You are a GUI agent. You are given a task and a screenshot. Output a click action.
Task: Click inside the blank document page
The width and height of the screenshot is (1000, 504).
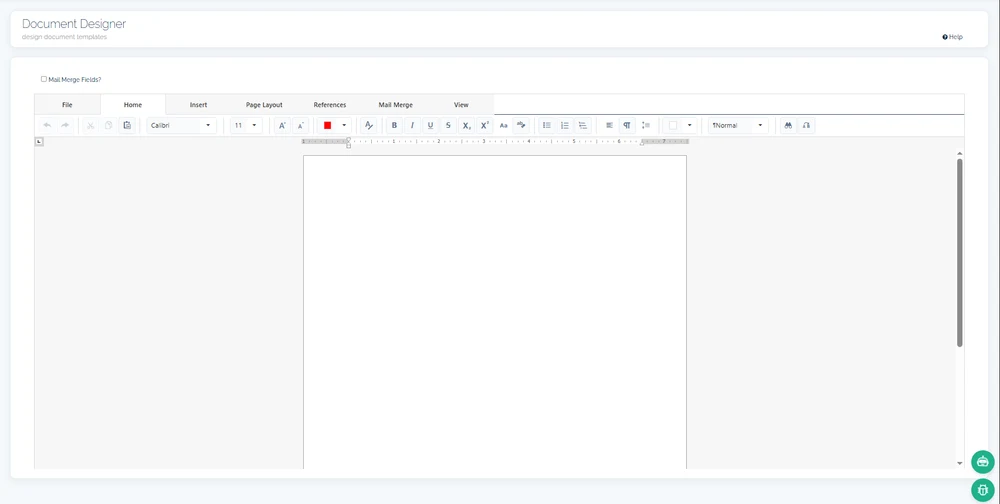[x=495, y=312]
